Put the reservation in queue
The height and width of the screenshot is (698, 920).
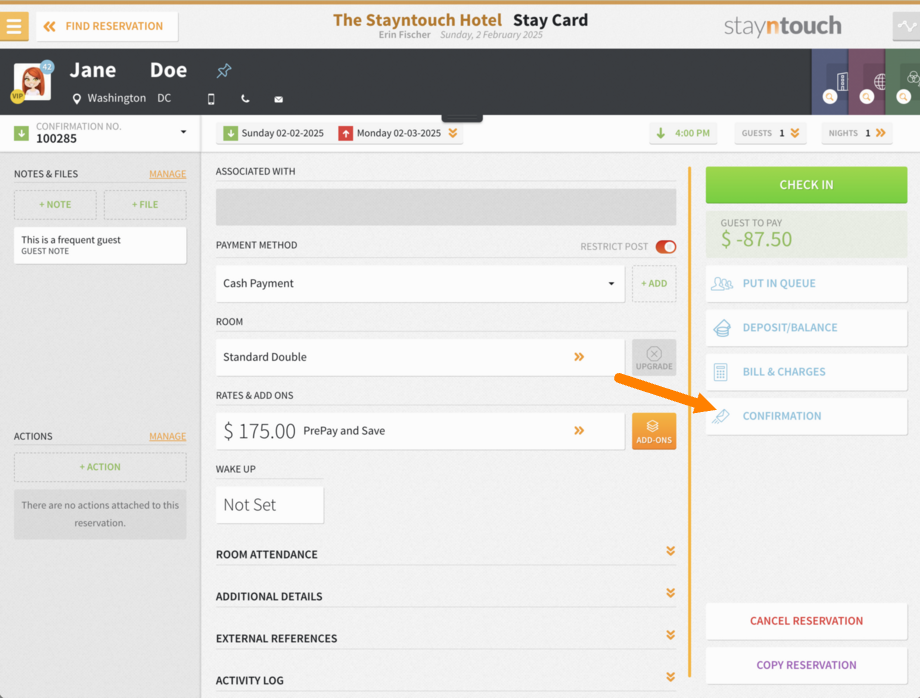(x=806, y=284)
